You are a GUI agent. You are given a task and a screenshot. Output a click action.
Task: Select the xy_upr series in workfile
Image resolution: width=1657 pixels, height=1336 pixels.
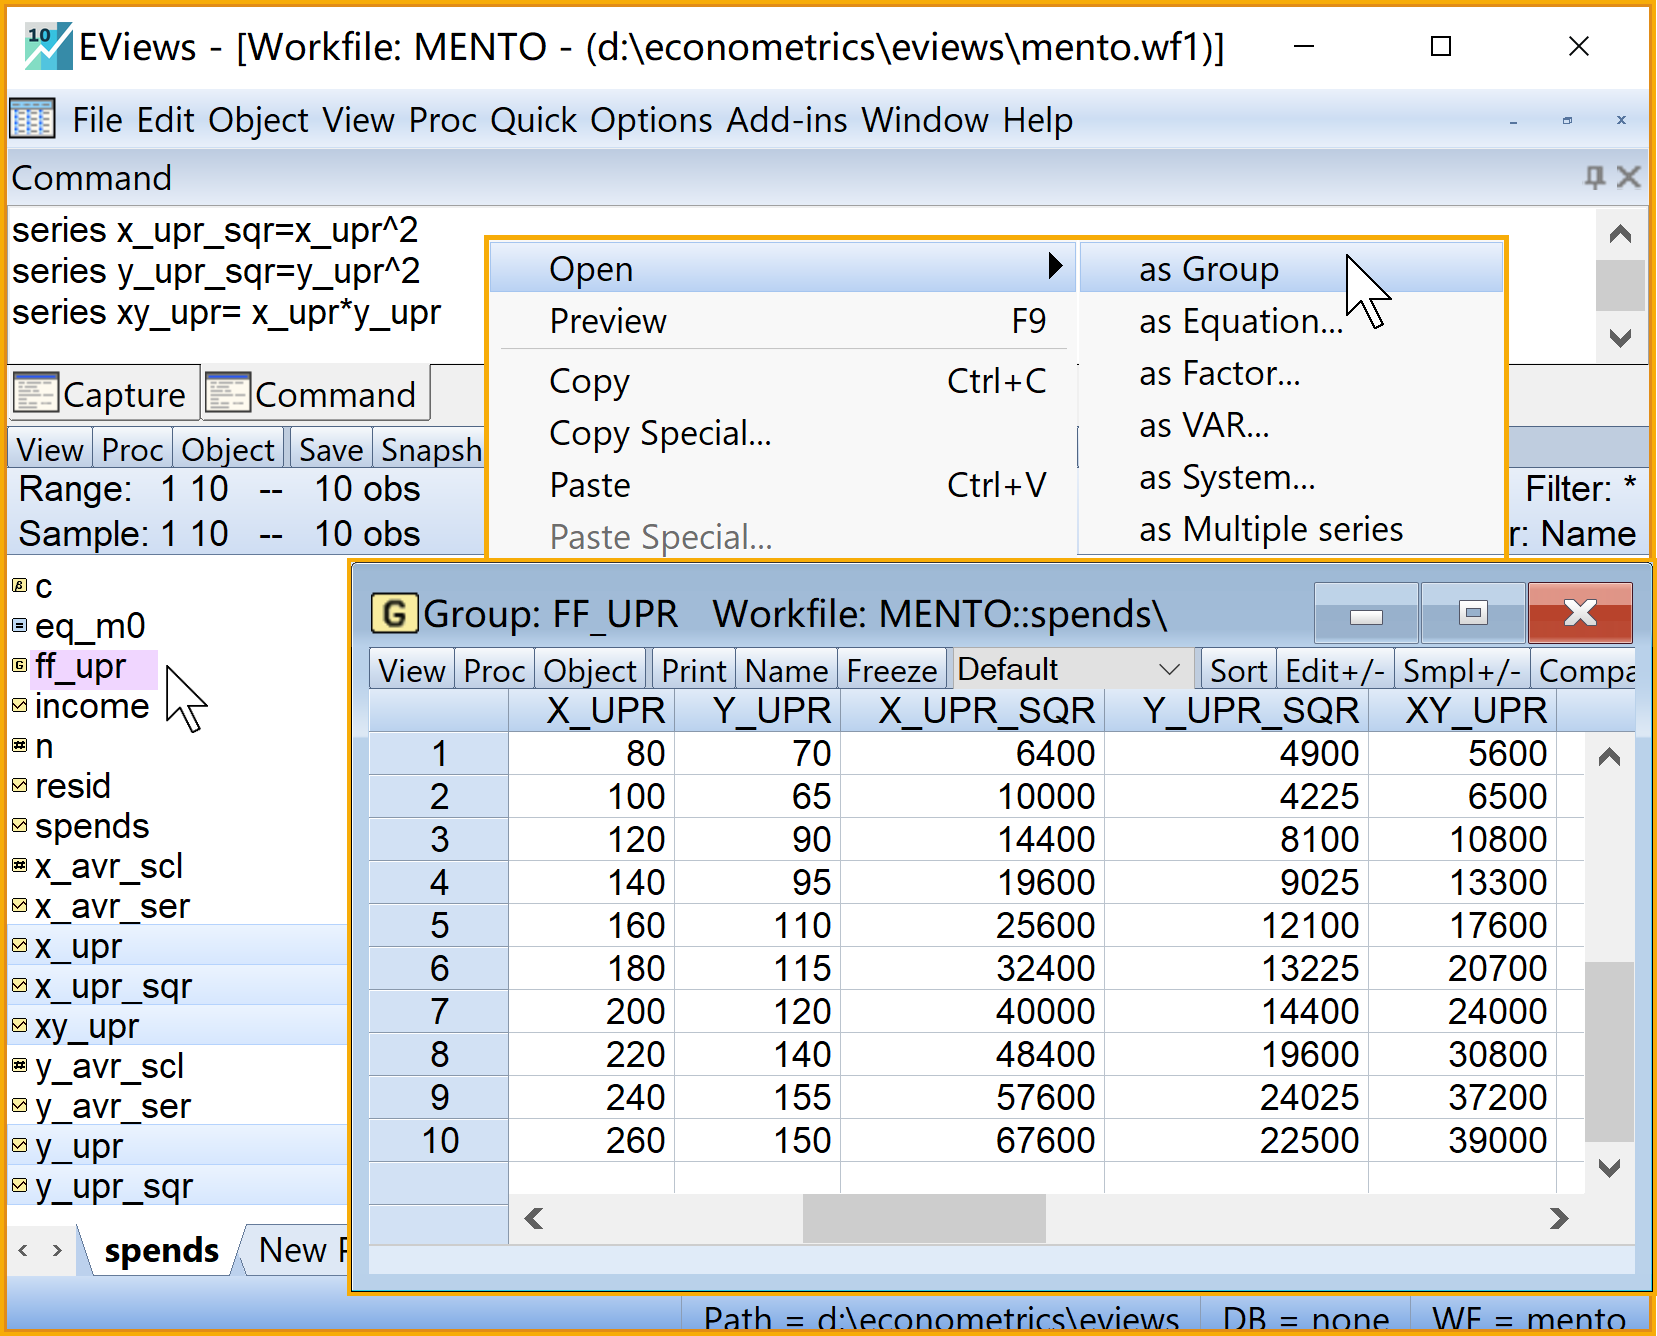pos(87,1026)
